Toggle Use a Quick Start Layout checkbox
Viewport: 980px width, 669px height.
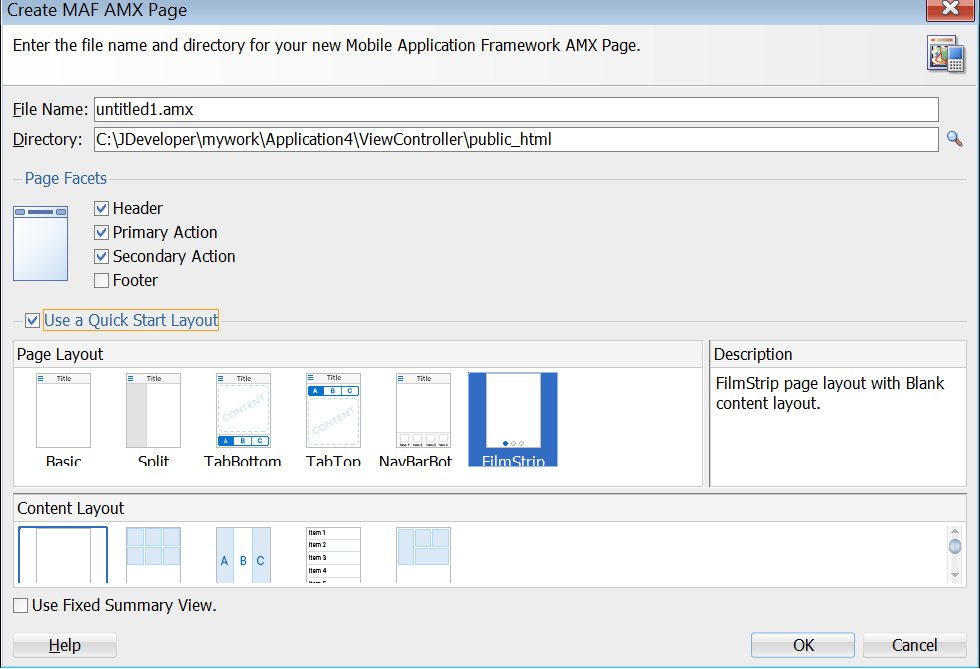(x=32, y=321)
